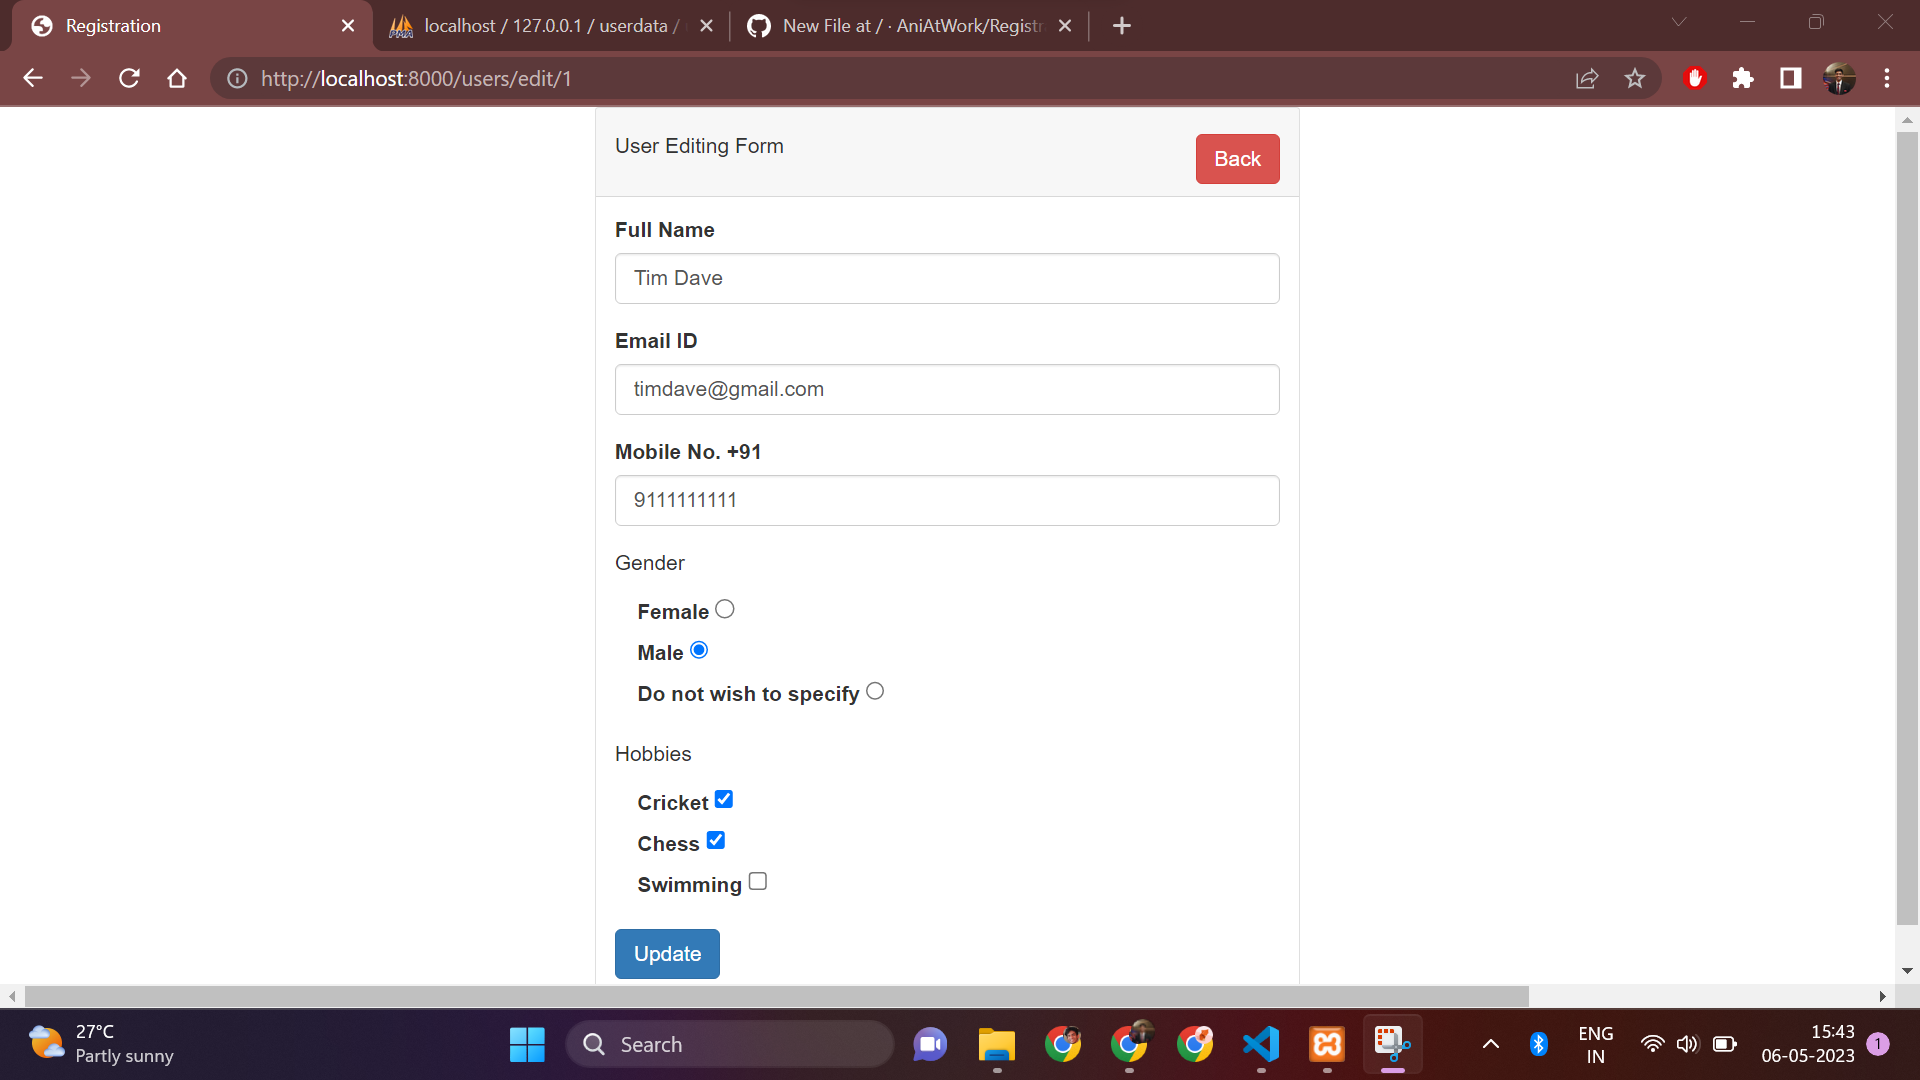Click the browser back arrow
1920x1080 pixels.
coord(33,78)
